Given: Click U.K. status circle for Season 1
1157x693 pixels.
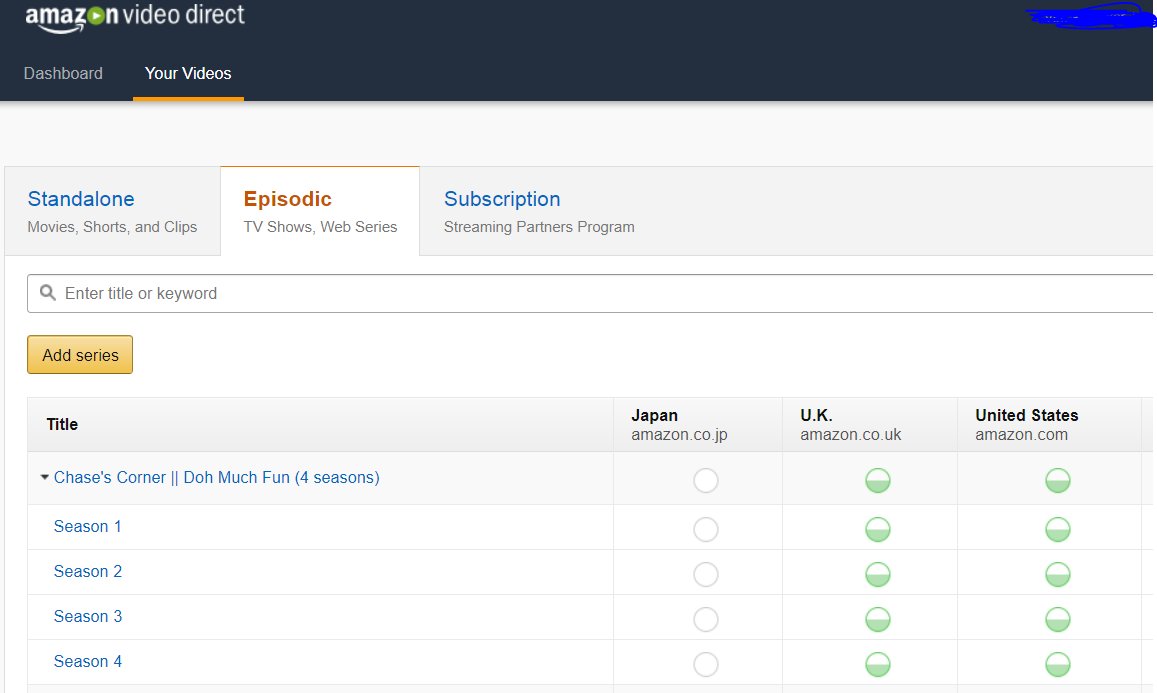Looking at the screenshot, I should pyautogui.click(x=877, y=529).
